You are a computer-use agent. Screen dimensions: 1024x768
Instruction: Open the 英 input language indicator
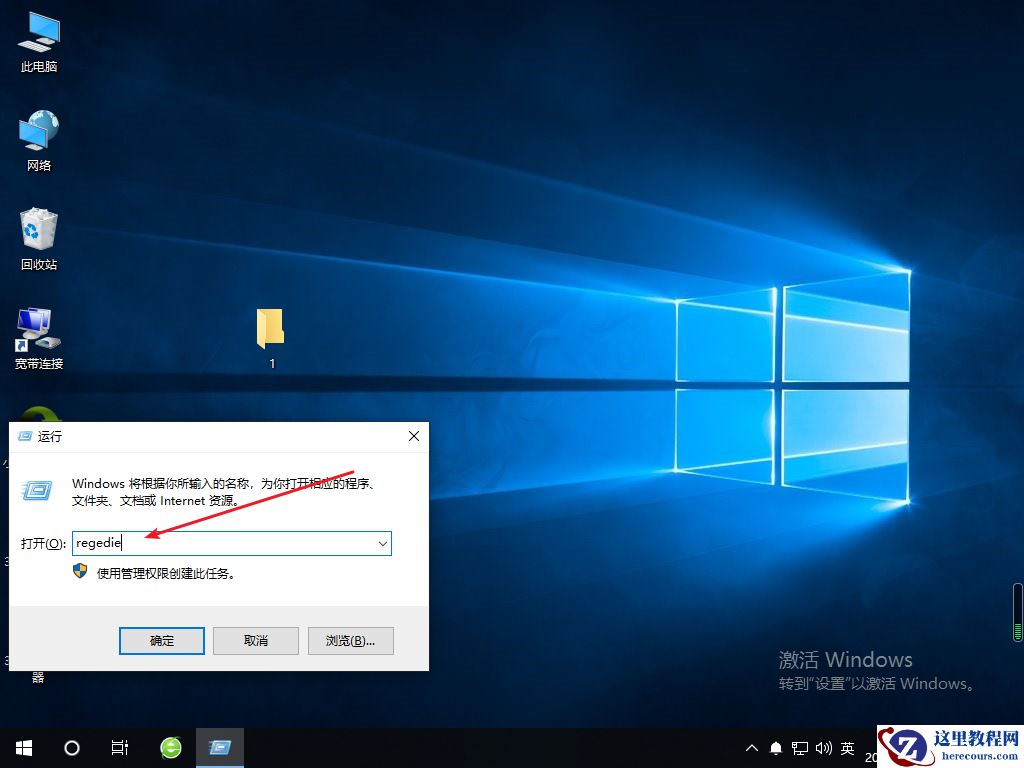click(x=846, y=747)
